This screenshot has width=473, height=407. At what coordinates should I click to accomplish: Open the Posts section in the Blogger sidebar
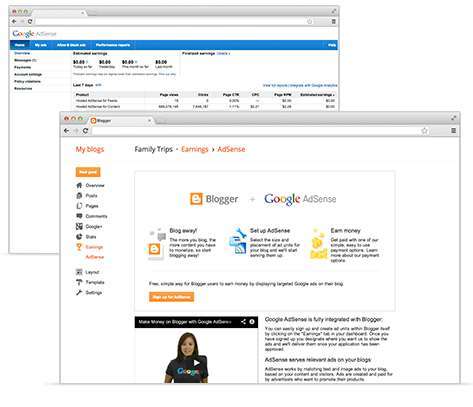tap(87, 196)
